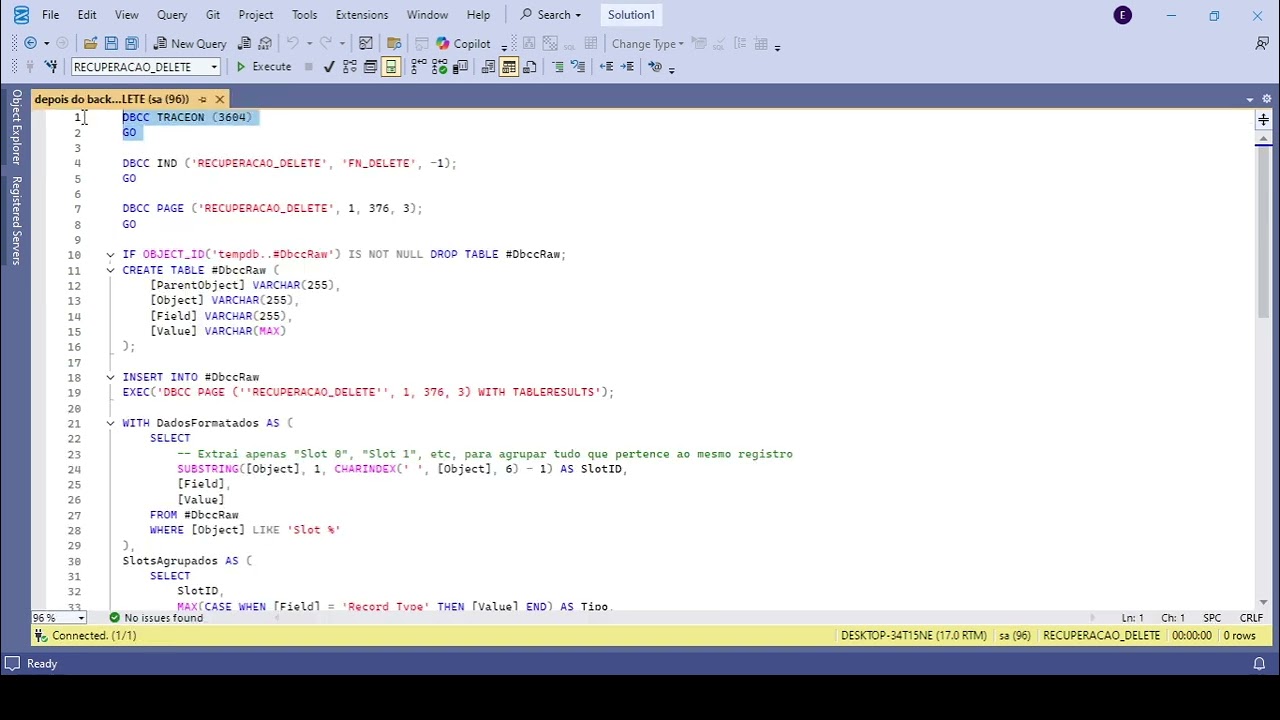Image resolution: width=1280 pixels, height=720 pixels.
Task: Uncomment the selected lines icon
Action: (578, 67)
